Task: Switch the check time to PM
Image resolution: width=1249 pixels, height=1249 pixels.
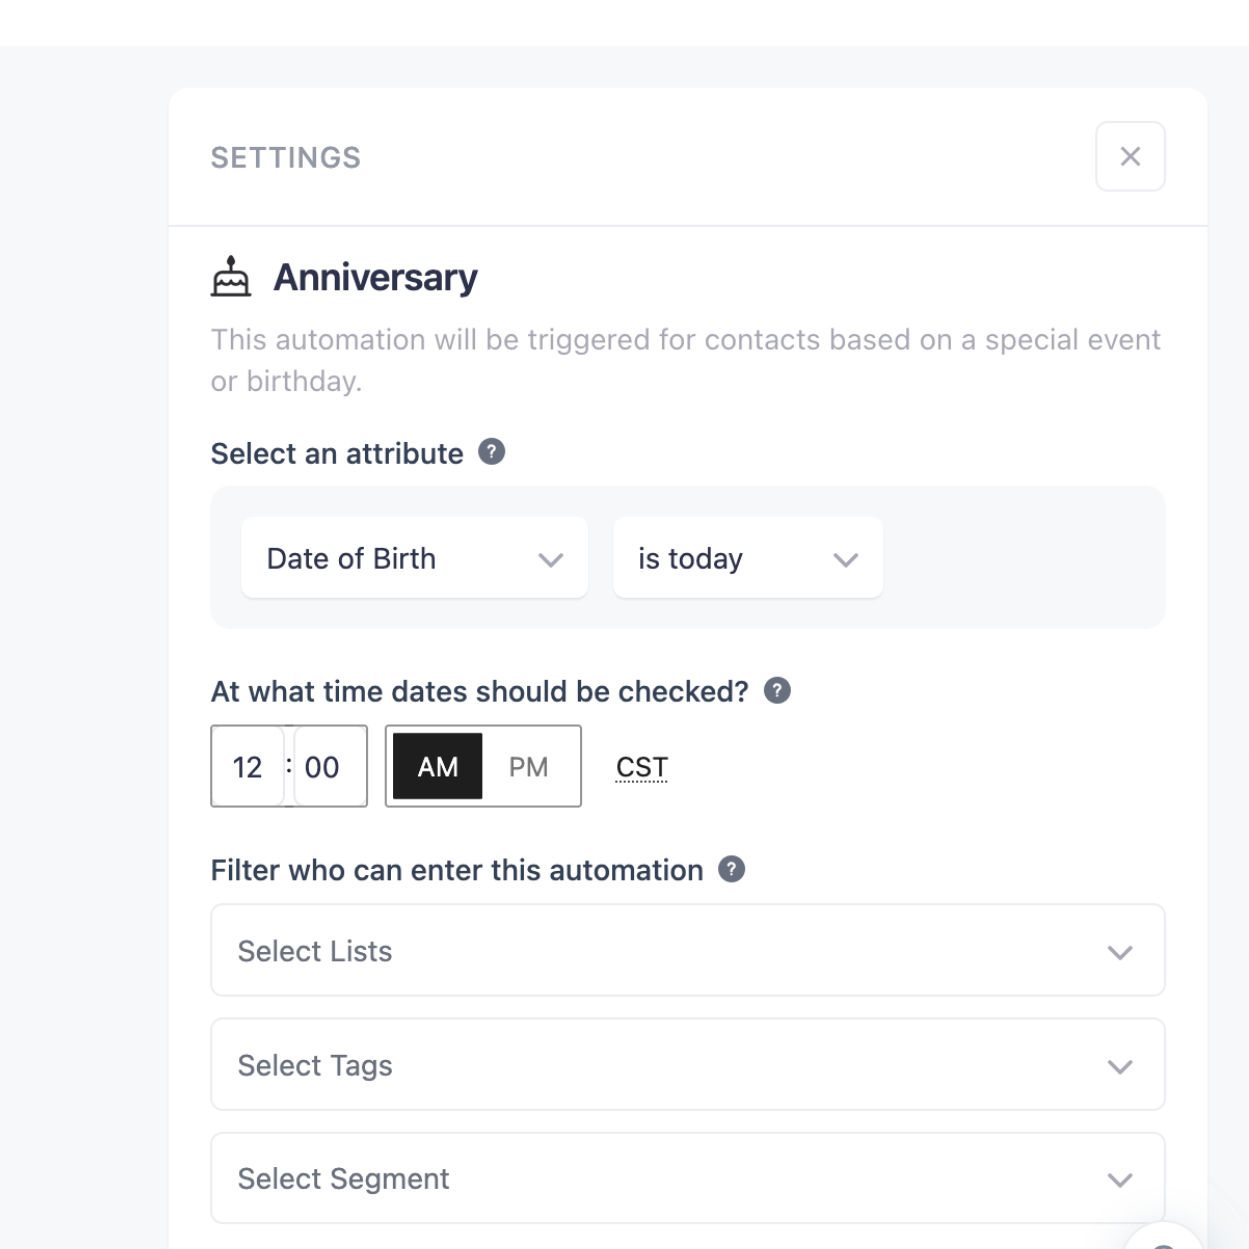Action: pos(531,766)
